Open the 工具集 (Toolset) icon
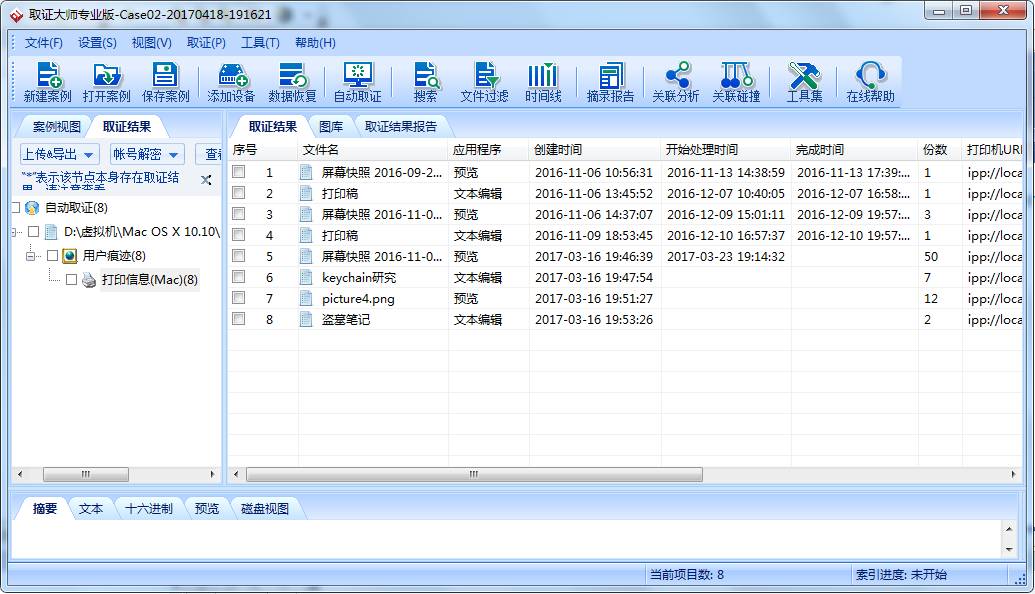The height and width of the screenshot is (594, 1035). [x=804, y=82]
